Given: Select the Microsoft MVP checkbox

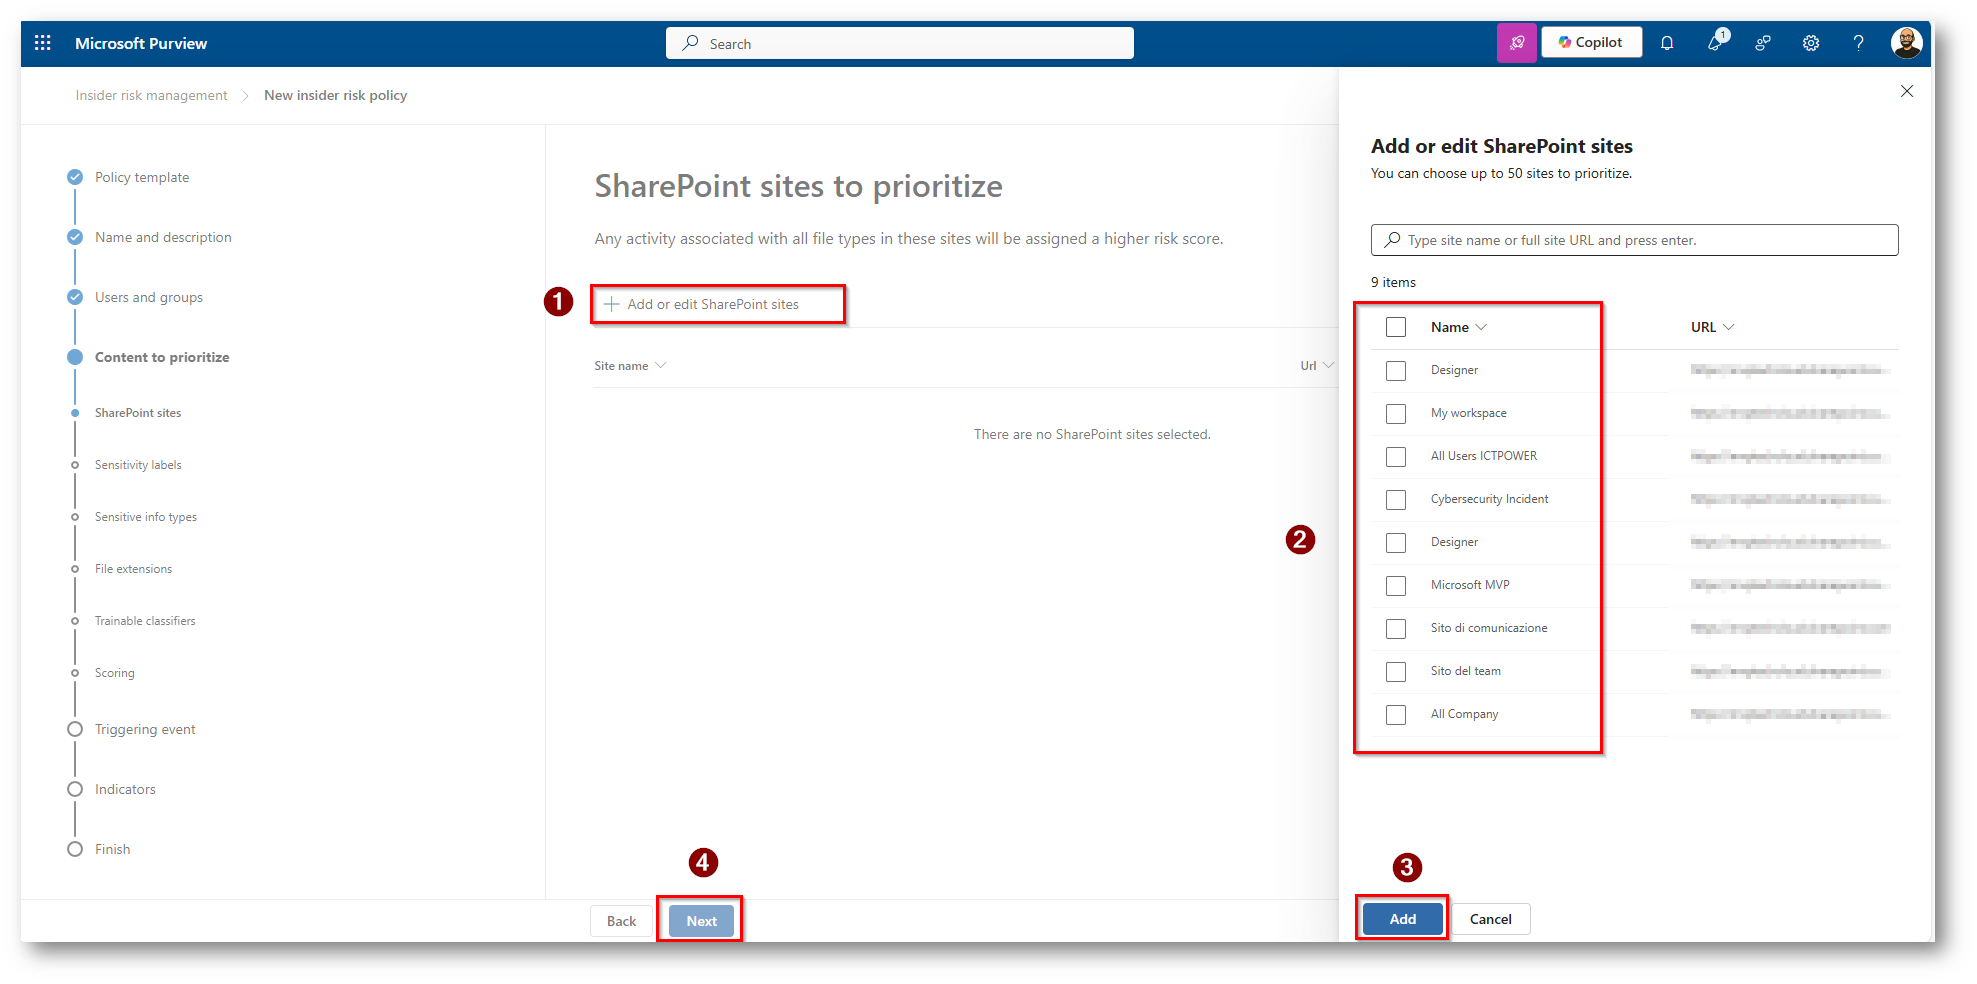Looking at the screenshot, I should tap(1396, 585).
